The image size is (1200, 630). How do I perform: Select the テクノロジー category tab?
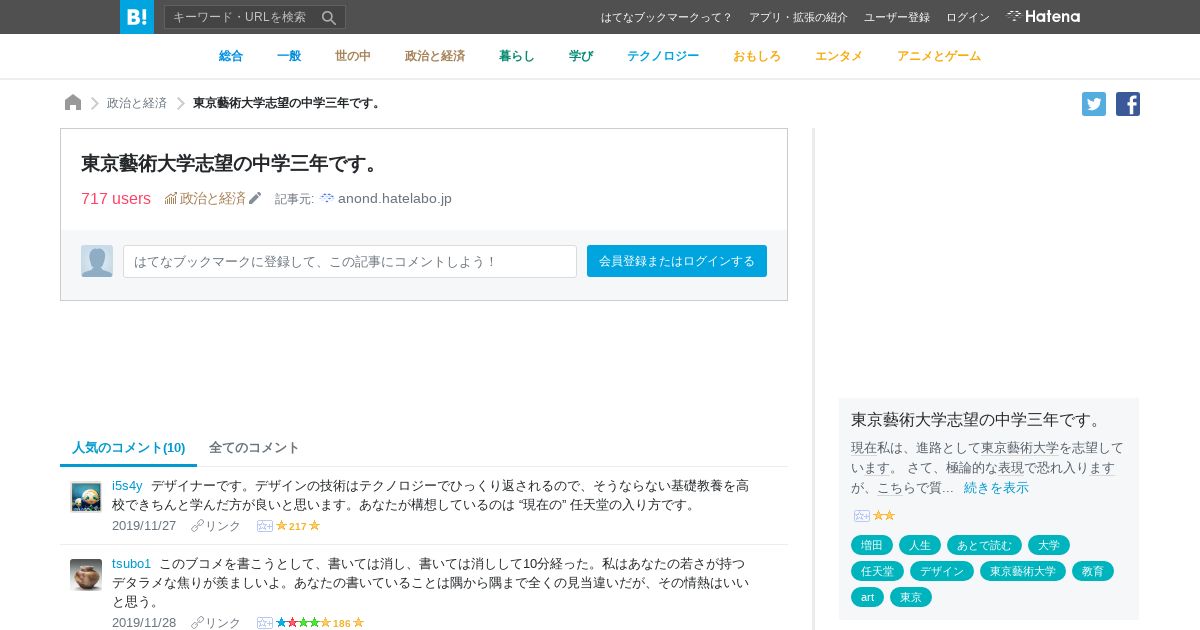[663, 56]
